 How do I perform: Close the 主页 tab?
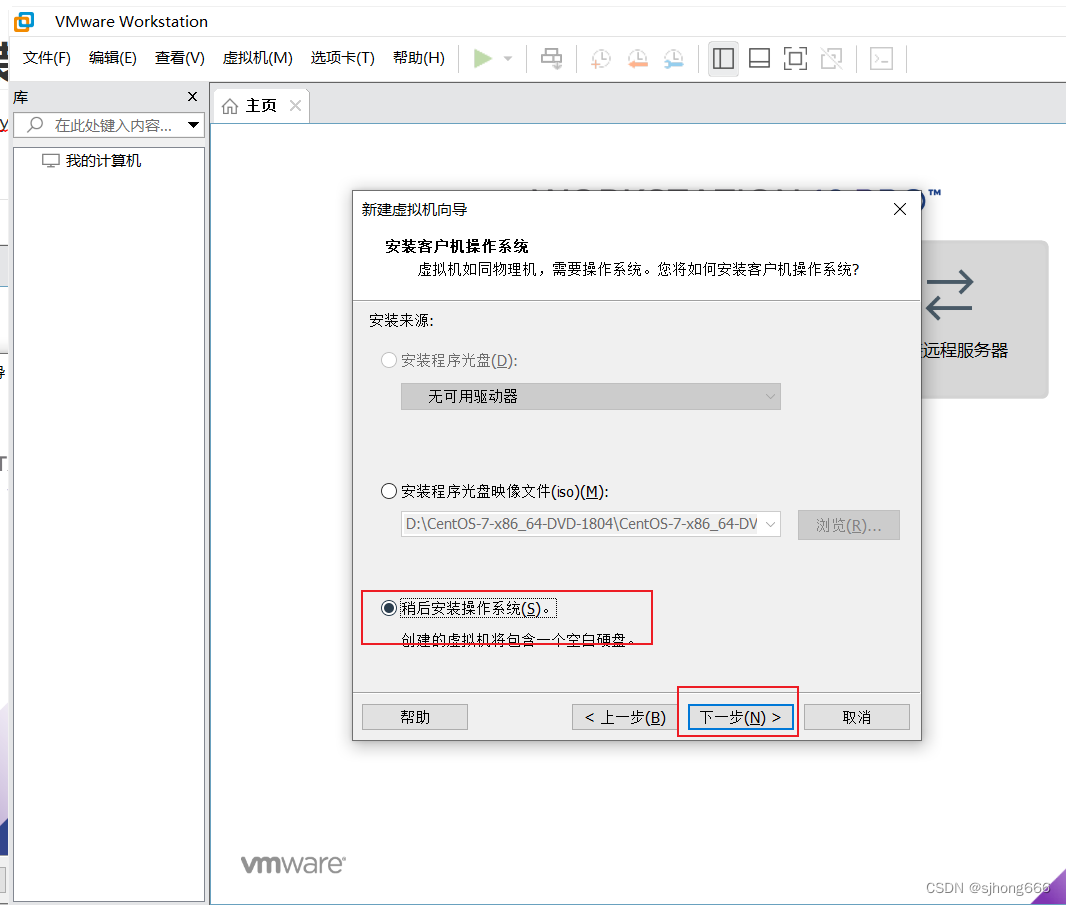coord(295,105)
